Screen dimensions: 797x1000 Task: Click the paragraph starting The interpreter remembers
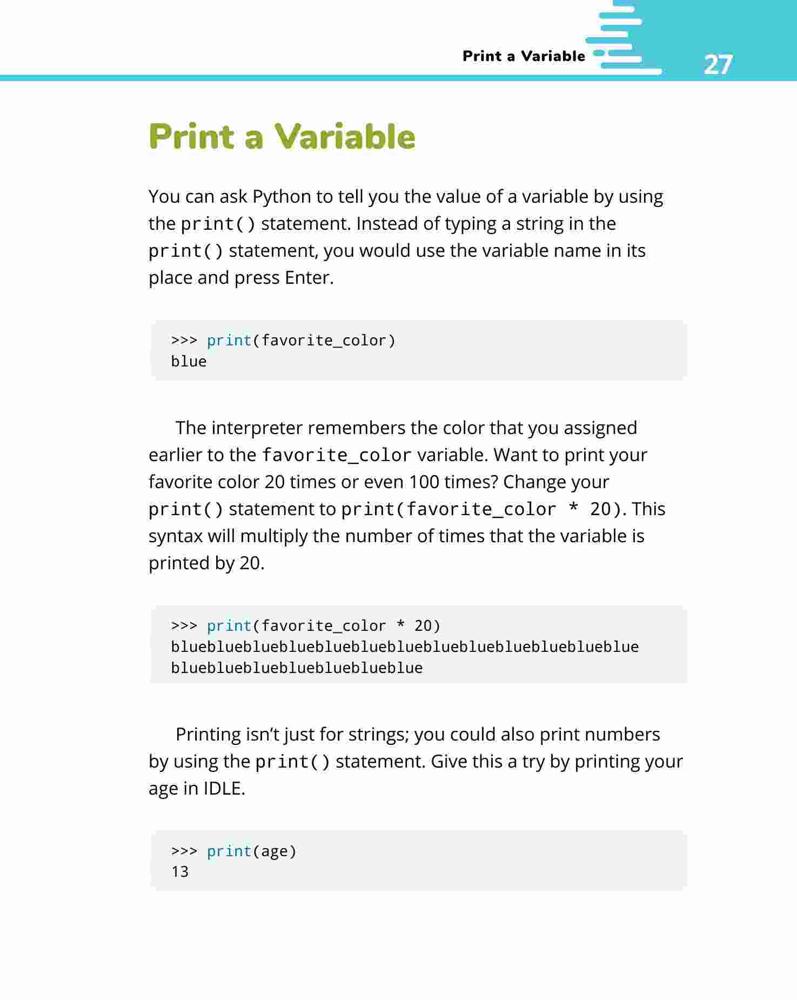(x=407, y=495)
